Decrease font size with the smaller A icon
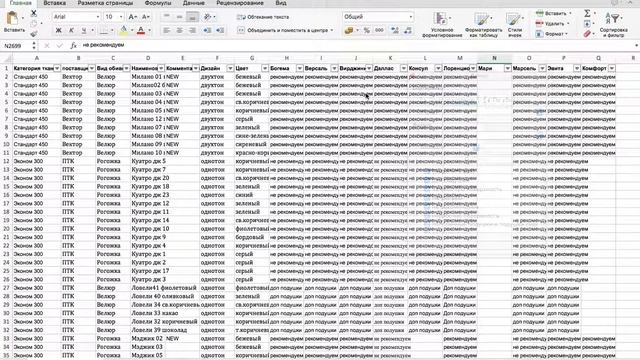This screenshot has width=640, height=360. [x=145, y=17]
